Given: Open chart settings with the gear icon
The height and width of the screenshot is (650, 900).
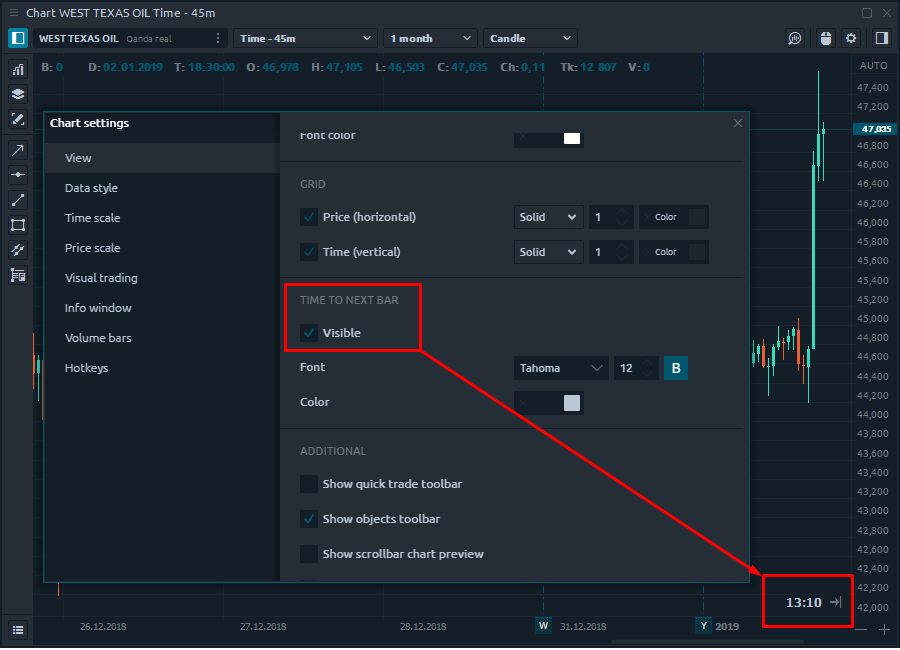Looking at the screenshot, I should 851,38.
